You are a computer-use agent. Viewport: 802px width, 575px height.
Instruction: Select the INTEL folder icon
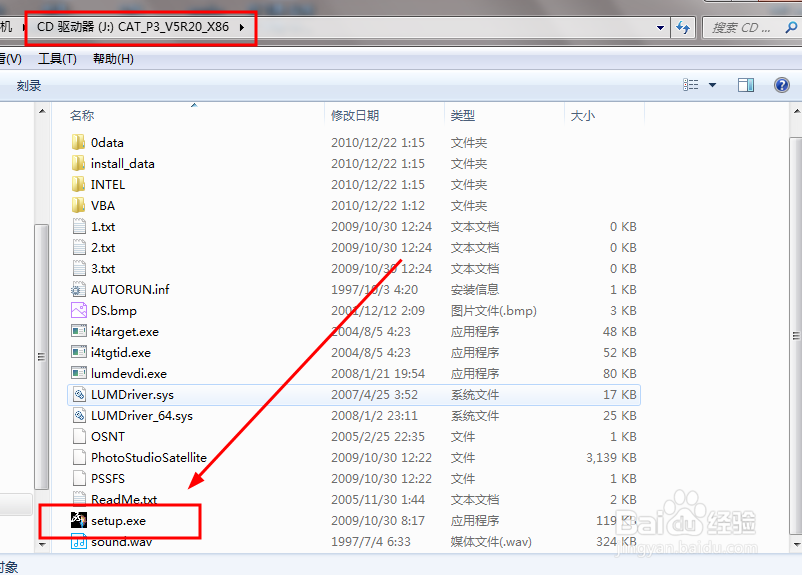tap(78, 184)
